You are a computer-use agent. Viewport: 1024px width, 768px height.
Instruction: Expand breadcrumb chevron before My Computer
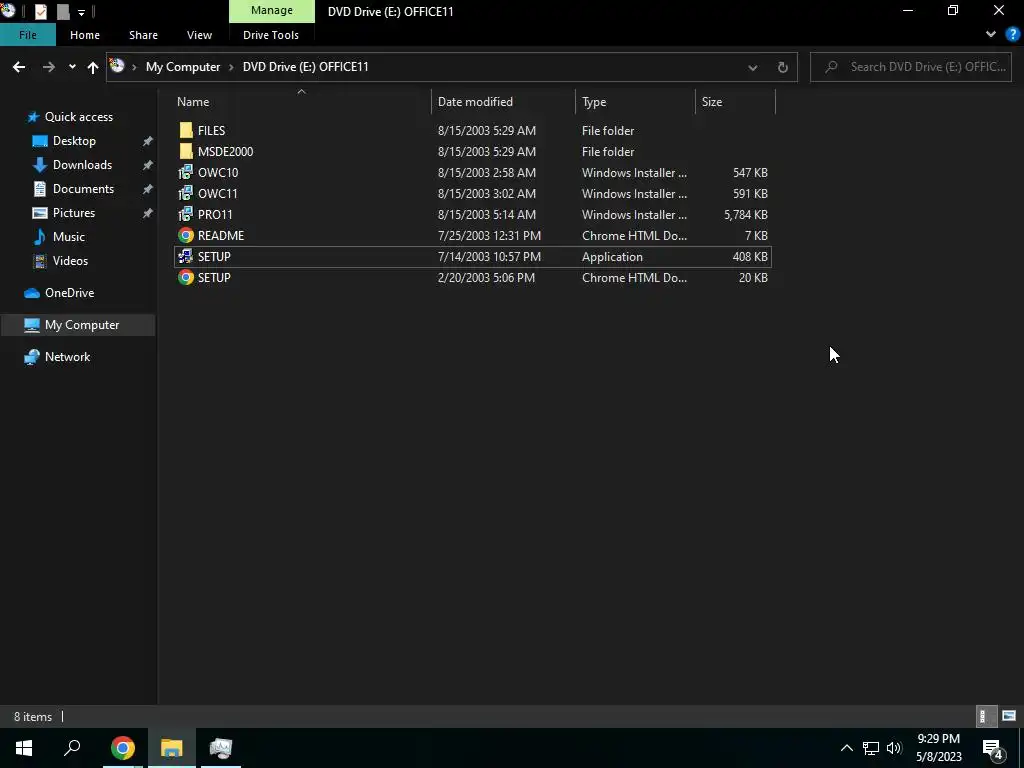(135, 67)
